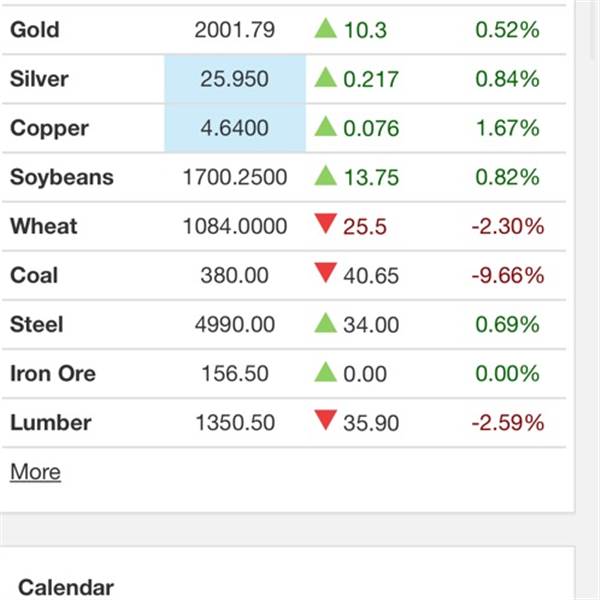
Task: Click the red down arrow in Coal row
Action: pyautogui.click(x=325, y=272)
